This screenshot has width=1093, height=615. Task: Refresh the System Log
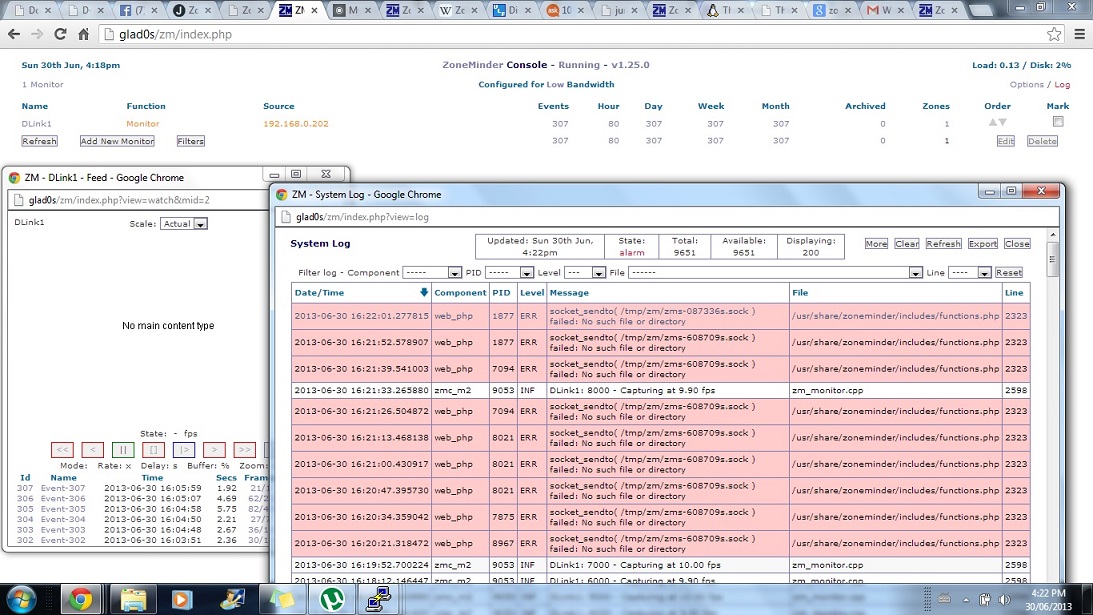944,243
